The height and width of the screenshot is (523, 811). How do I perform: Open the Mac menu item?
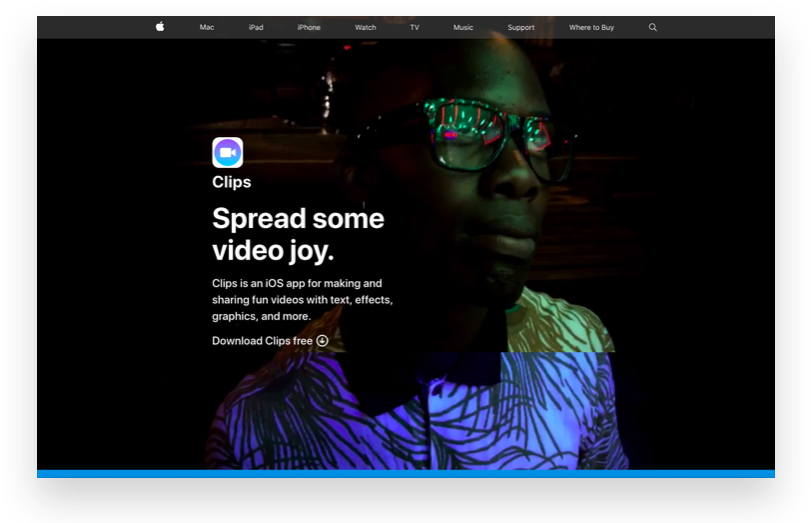pyautogui.click(x=207, y=27)
